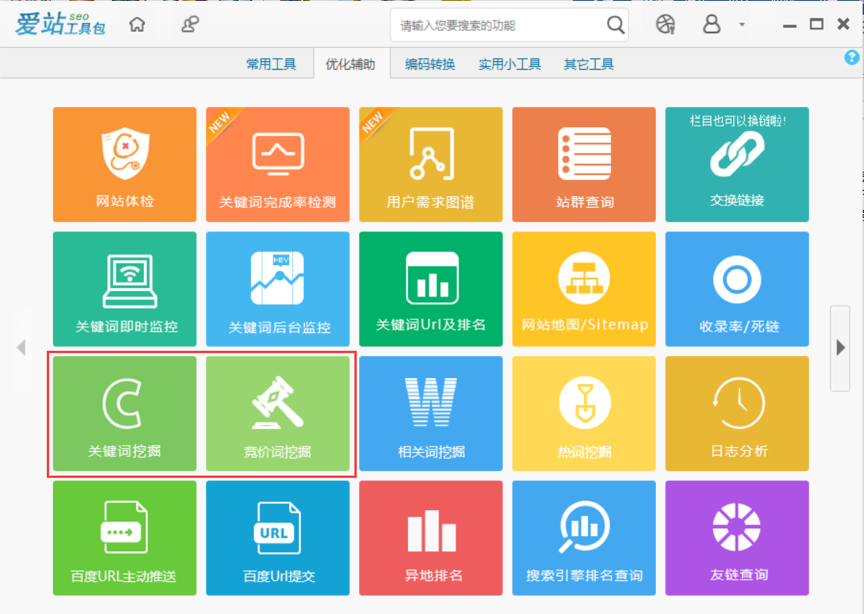
Task: Minimize the 爱站 toolkit window
Action: coord(790,25)
